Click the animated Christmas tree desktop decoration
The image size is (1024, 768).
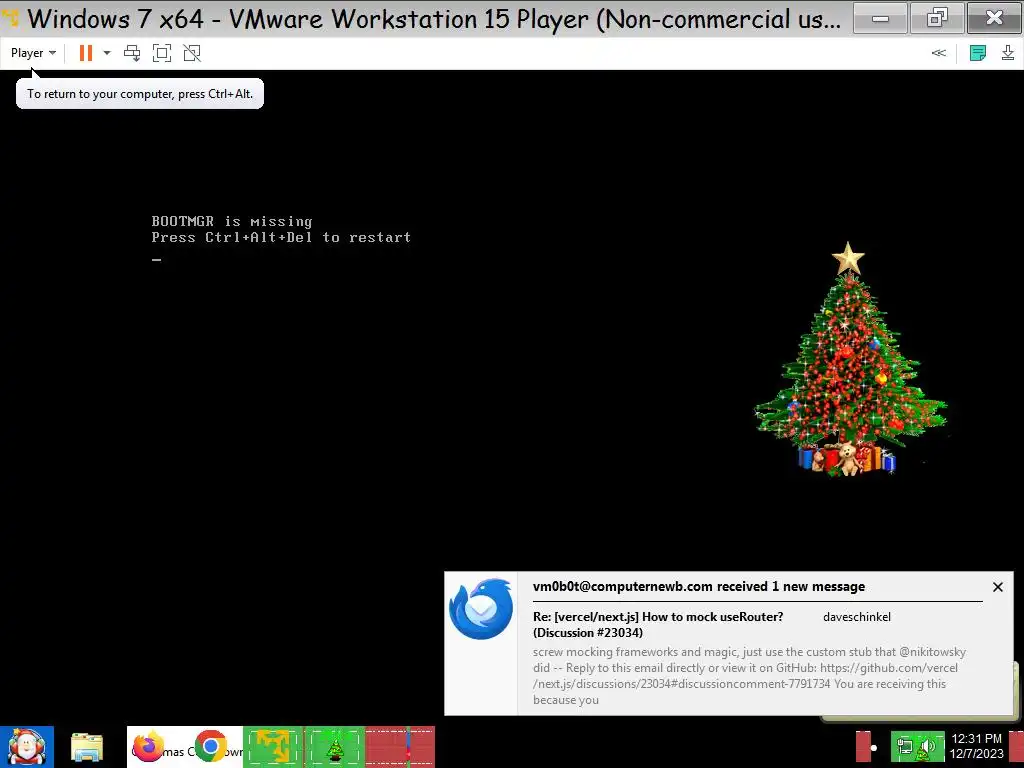850,359
